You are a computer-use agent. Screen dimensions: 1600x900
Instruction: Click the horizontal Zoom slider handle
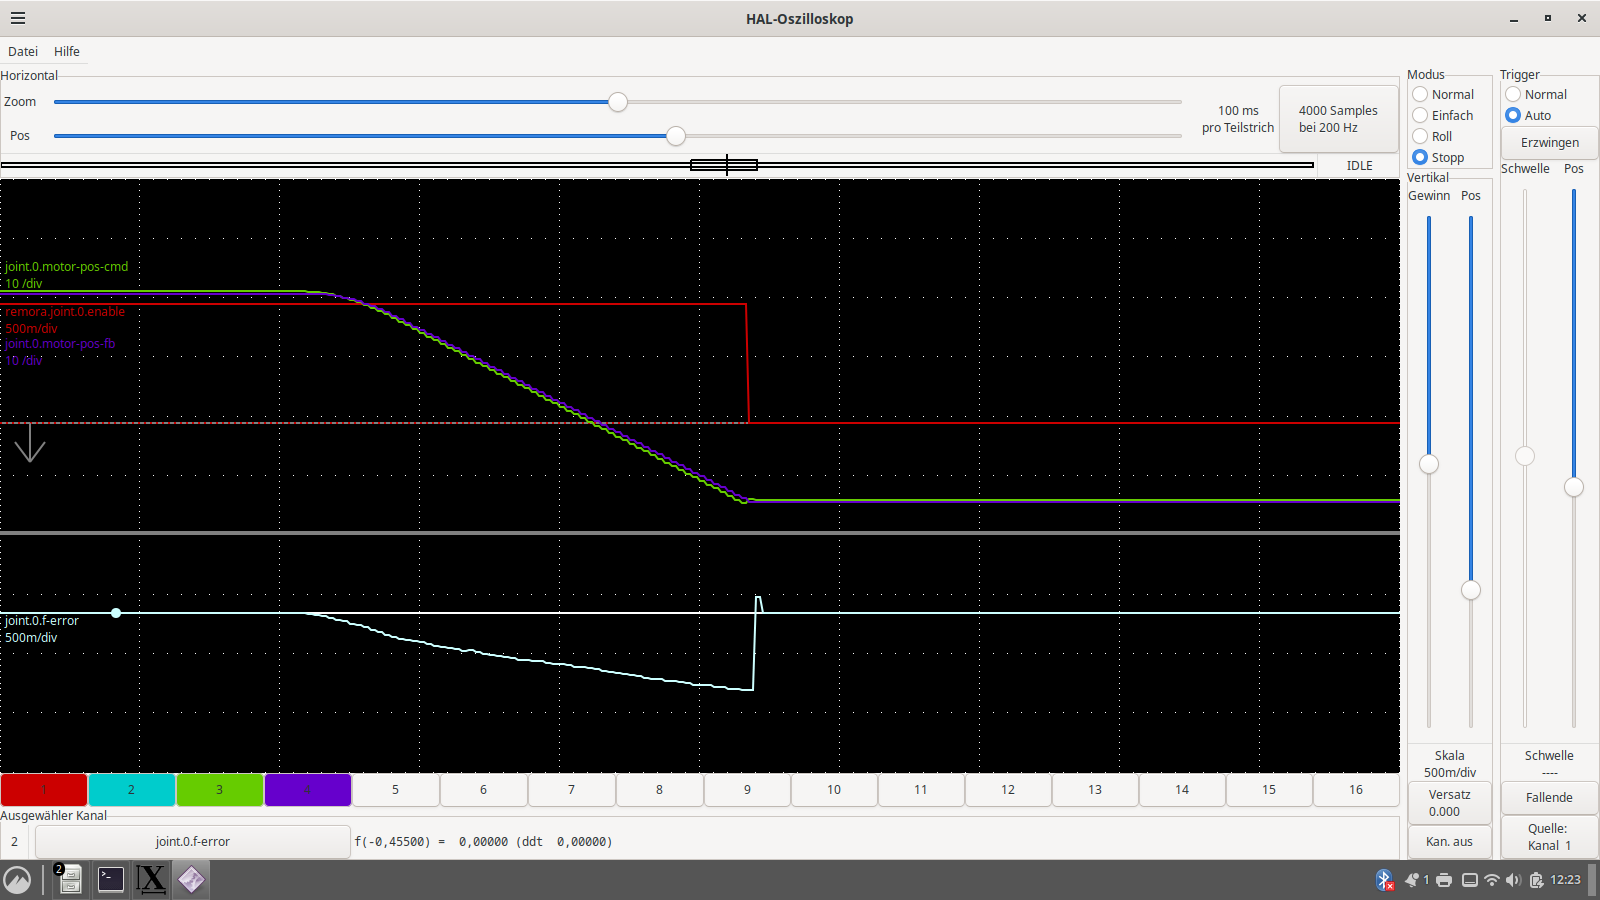618,102
